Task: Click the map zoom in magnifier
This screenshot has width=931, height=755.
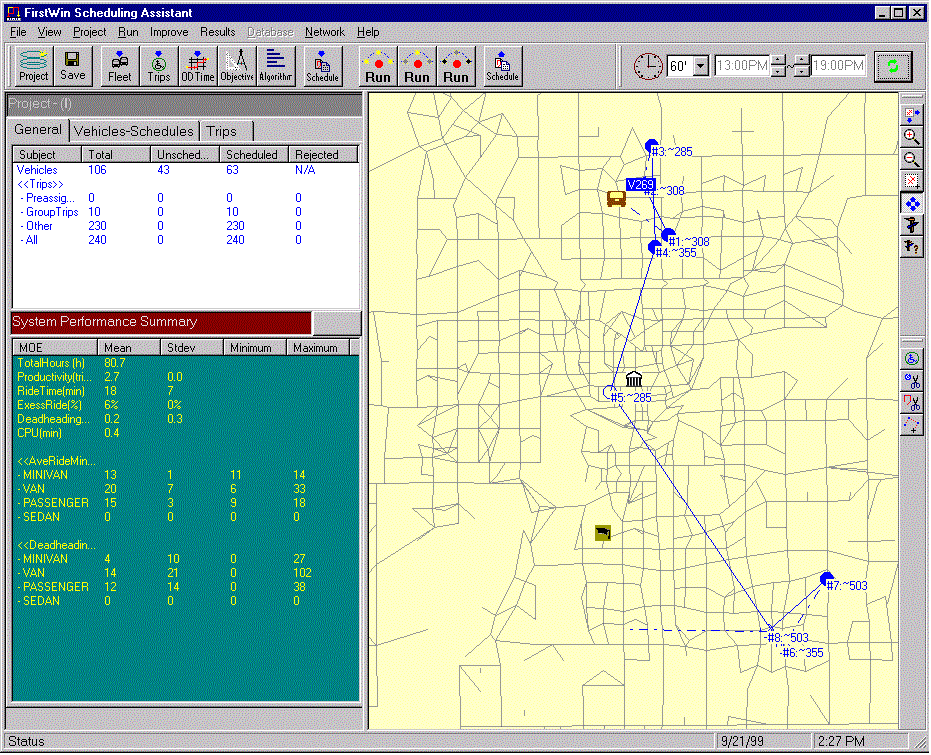Action: [911, 137]
